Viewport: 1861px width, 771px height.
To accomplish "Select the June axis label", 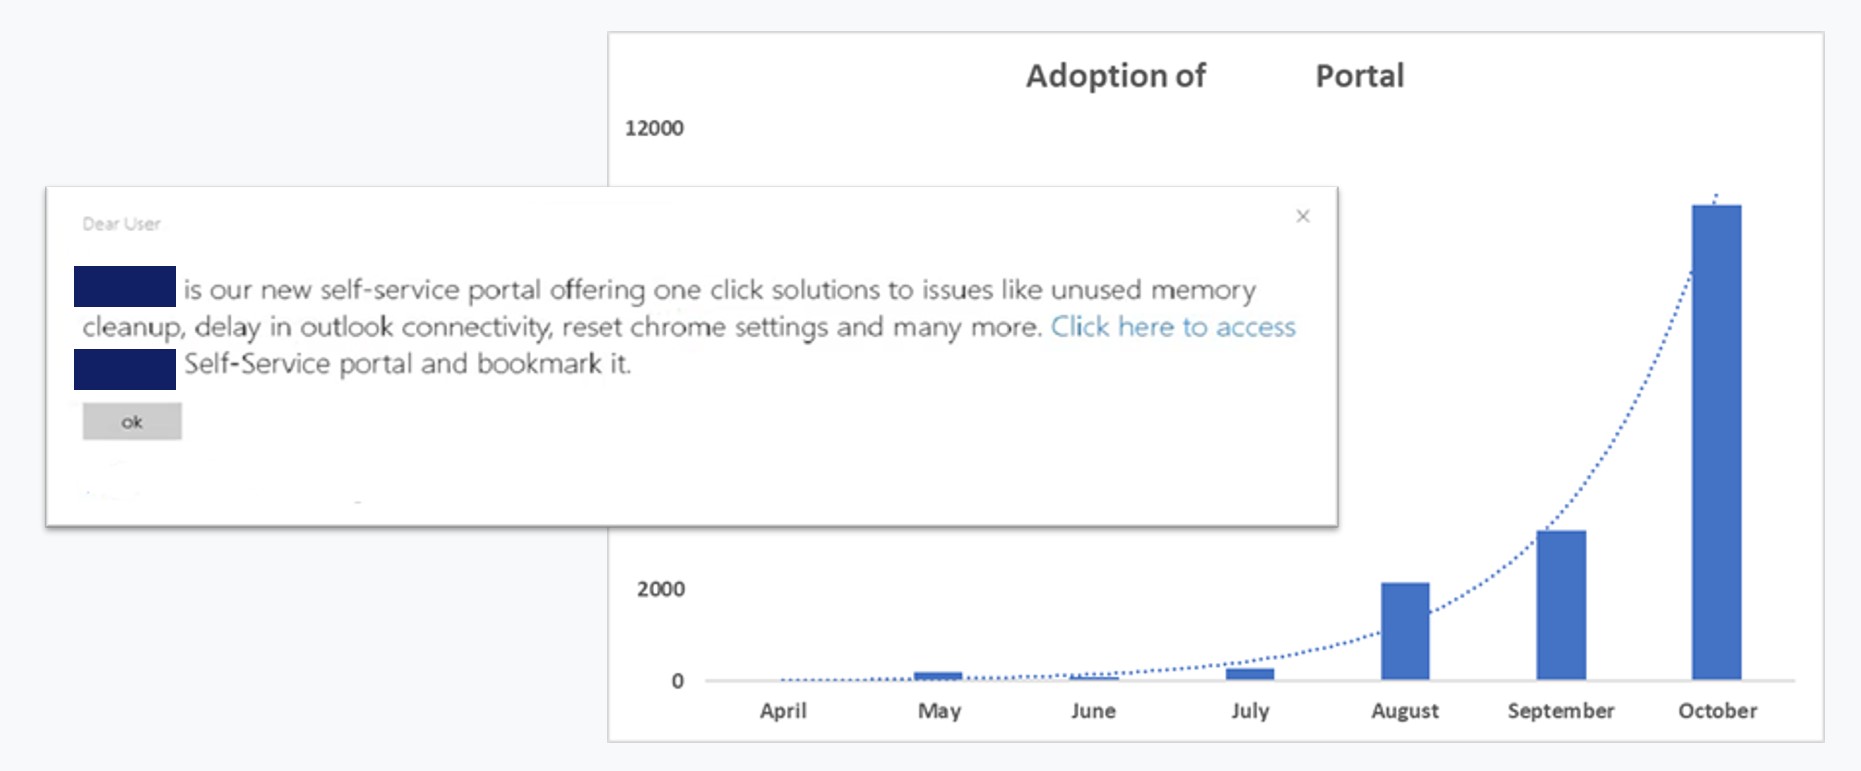I will (x=1093, y=711).
